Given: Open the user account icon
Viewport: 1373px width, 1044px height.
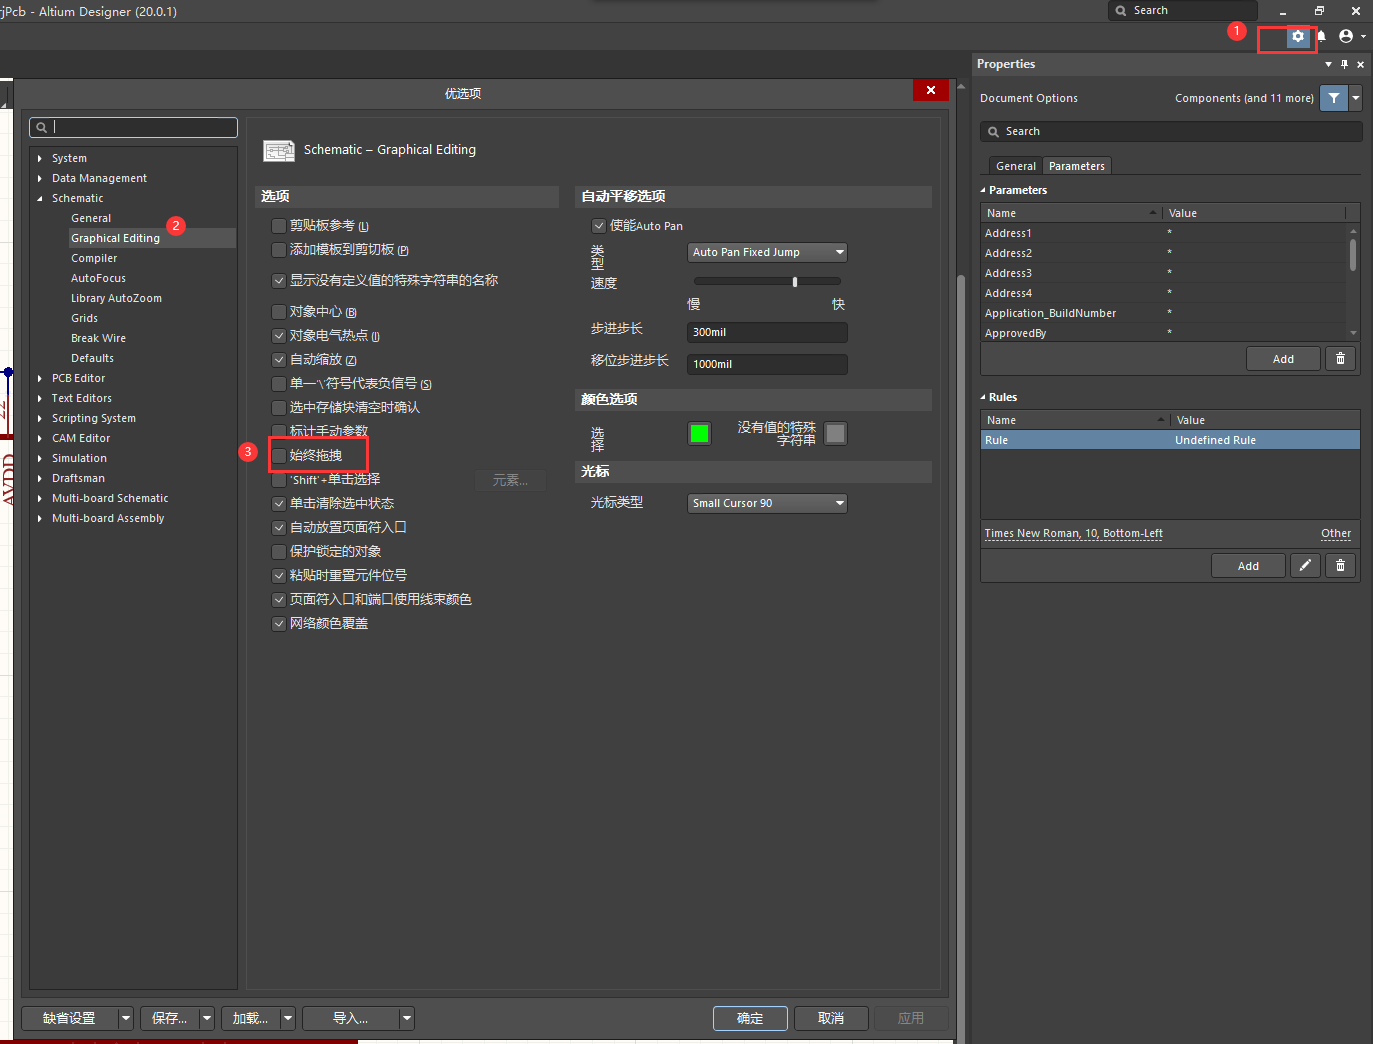Looking at the screenshot, I should [x=1346, y=37].
